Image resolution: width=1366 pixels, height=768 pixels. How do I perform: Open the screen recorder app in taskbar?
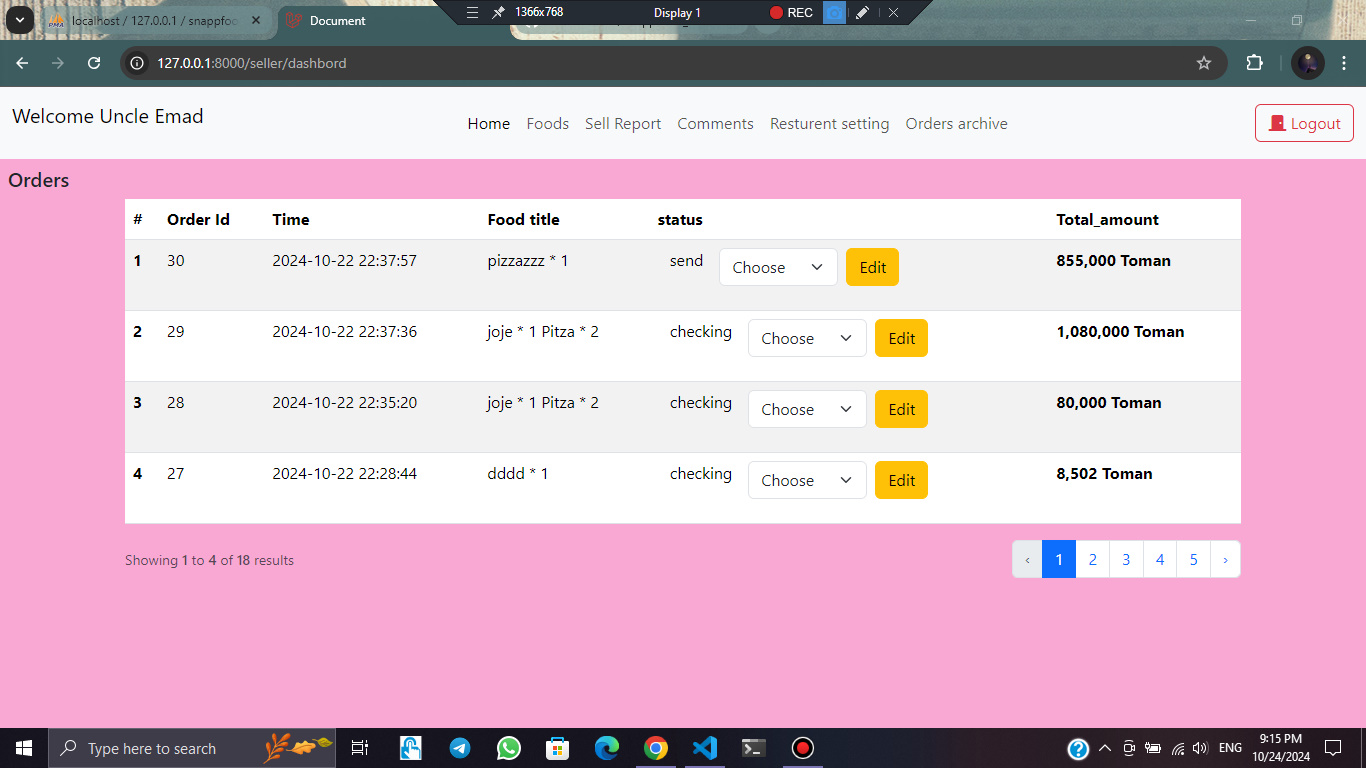803,748
